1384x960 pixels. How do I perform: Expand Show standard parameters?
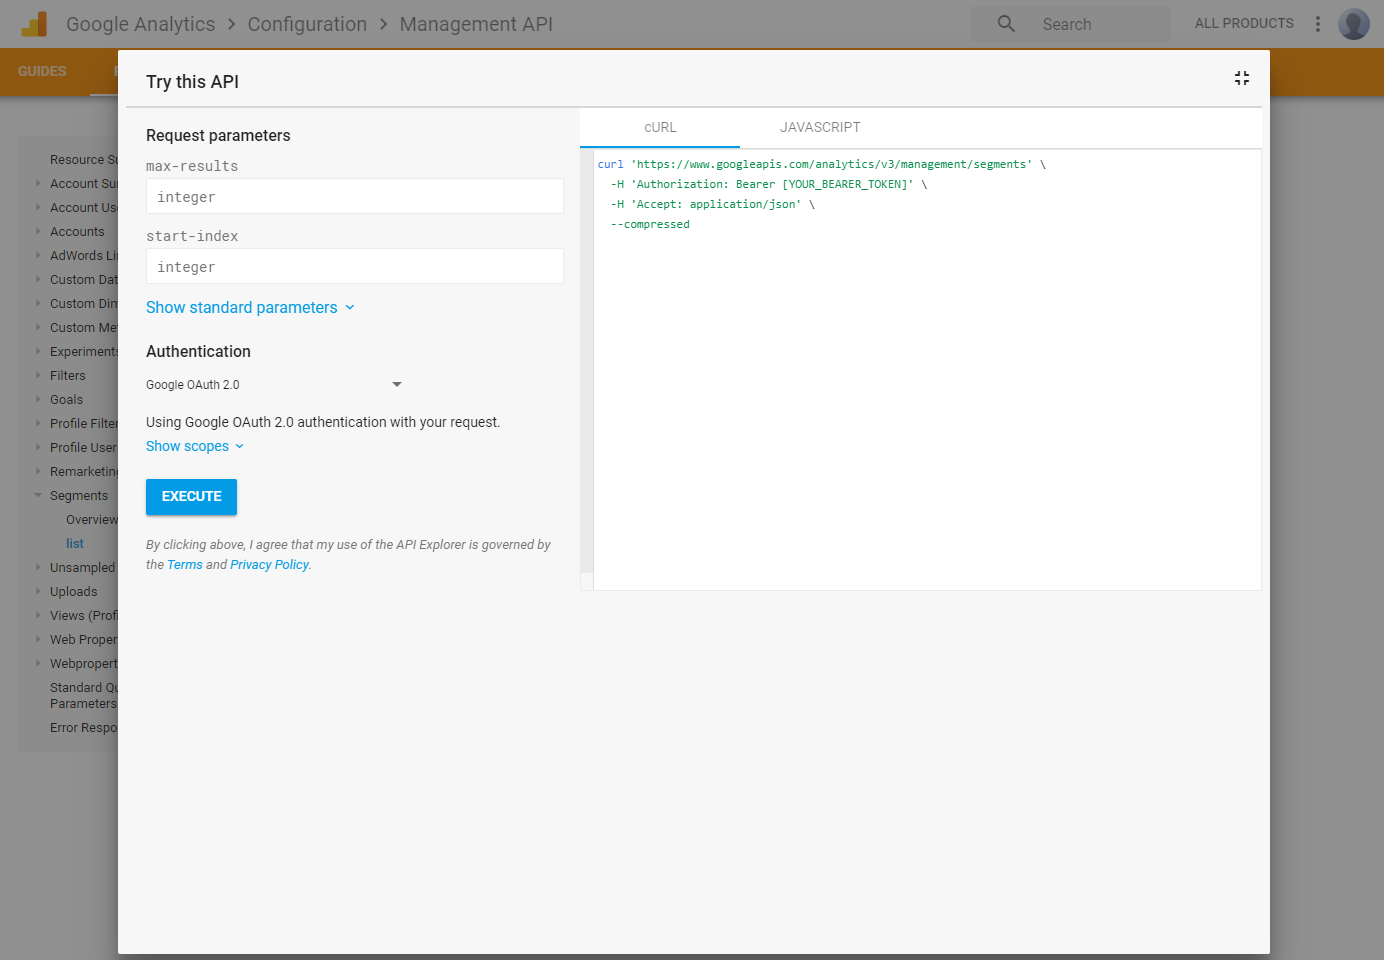tap(250, 307)
